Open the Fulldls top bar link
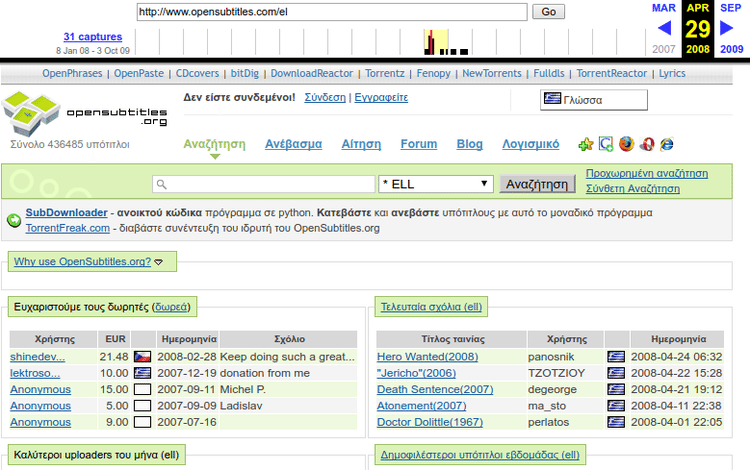 [x=549, y=73]
